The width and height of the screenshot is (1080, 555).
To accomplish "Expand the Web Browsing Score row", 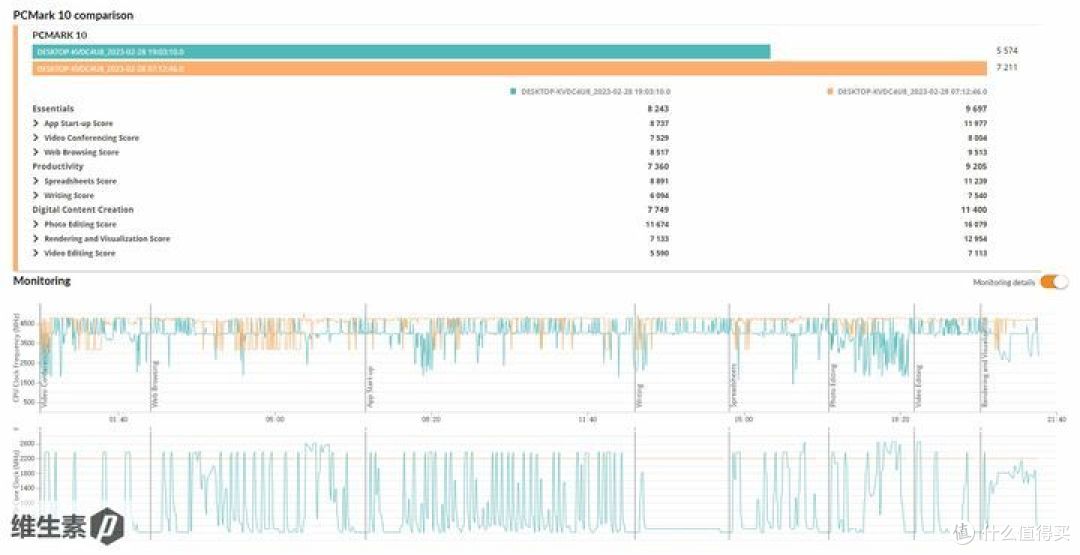I will pyautogui.click(x=35, y=152).
